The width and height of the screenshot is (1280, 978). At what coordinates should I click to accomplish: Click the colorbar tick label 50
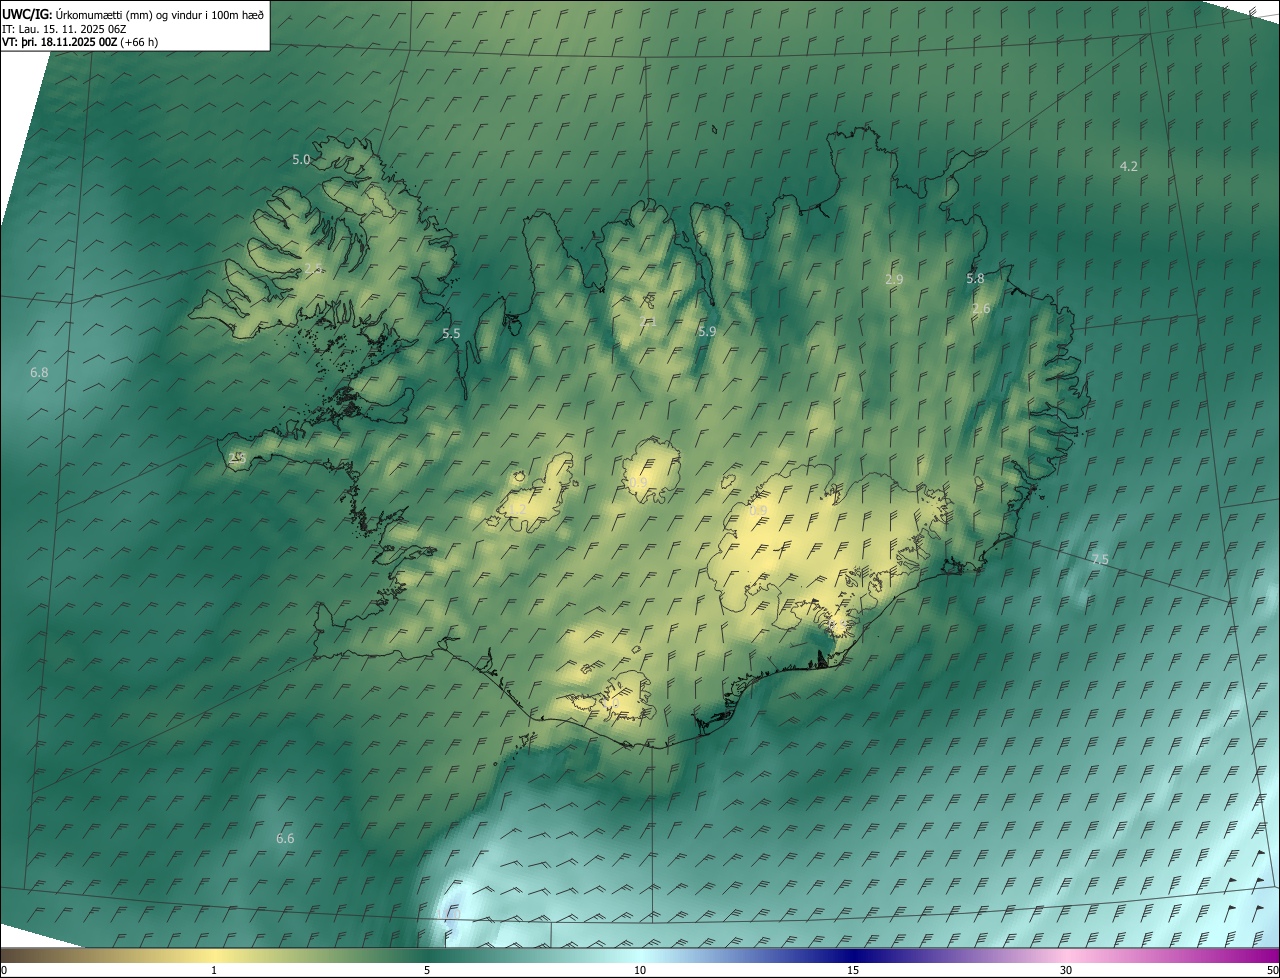coord(1272,970)
